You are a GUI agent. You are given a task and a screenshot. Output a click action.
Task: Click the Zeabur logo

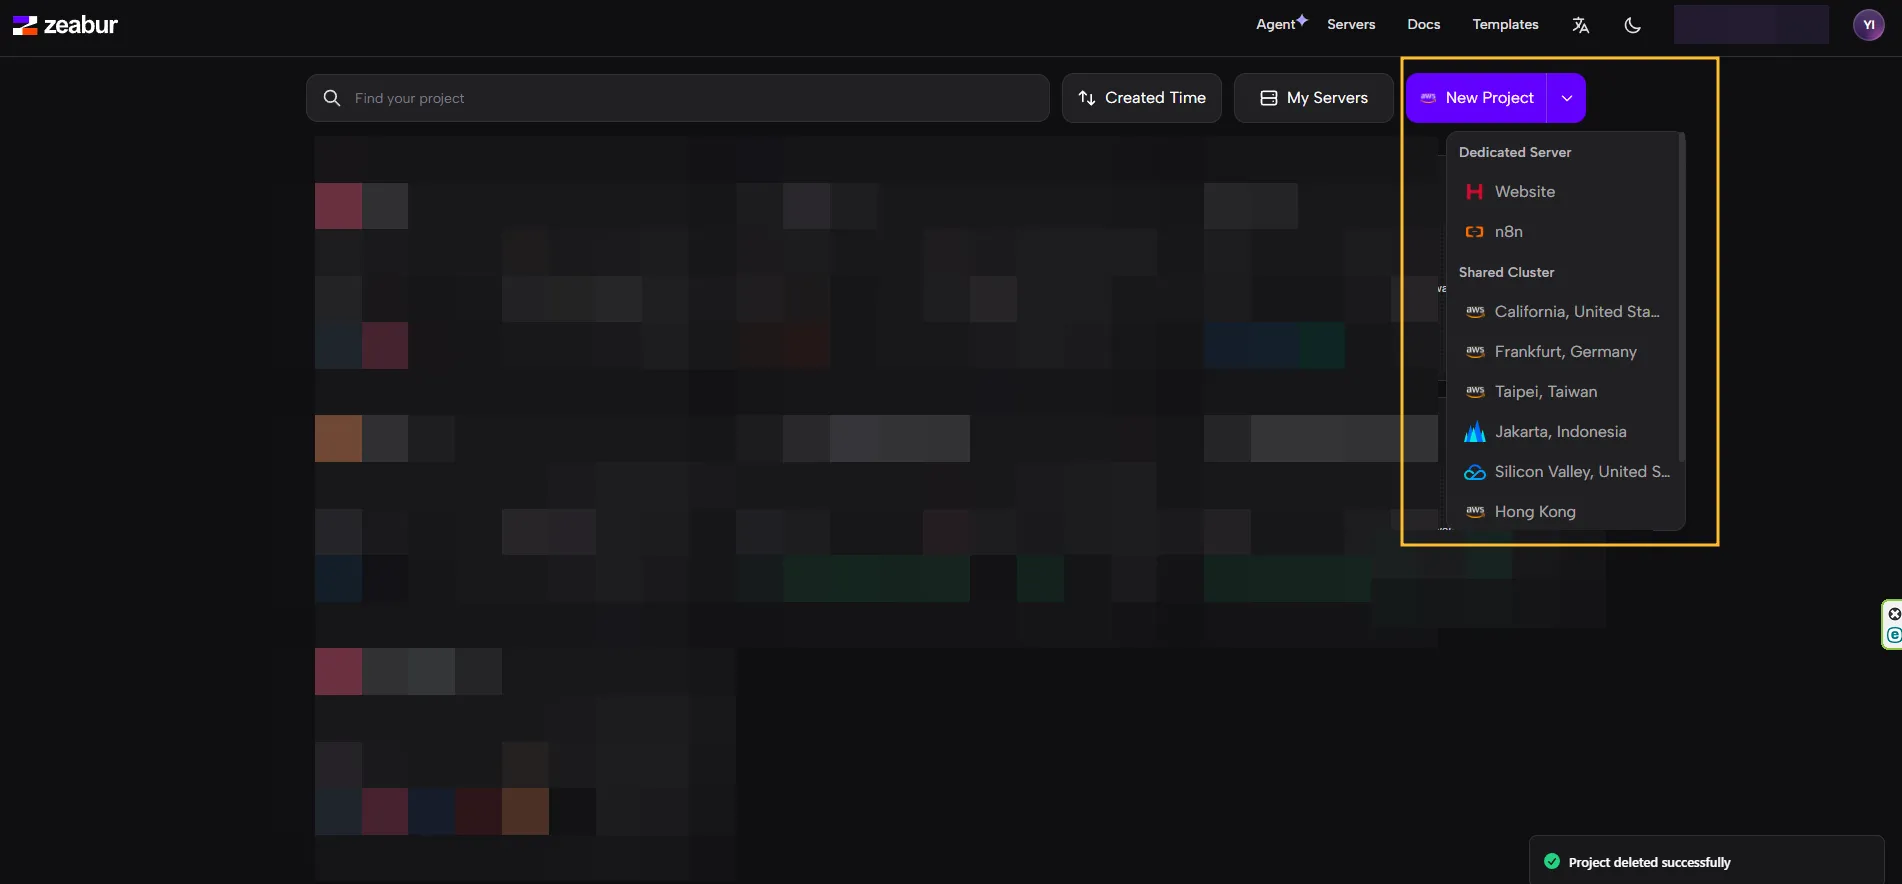[x=65, y=25]
